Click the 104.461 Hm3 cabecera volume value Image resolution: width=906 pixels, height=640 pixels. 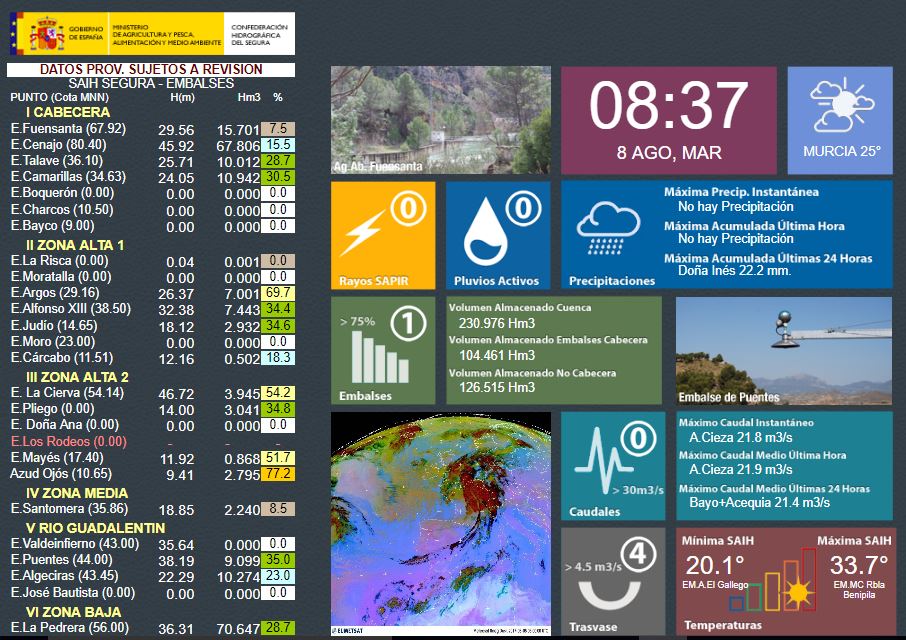click(497, 355)
